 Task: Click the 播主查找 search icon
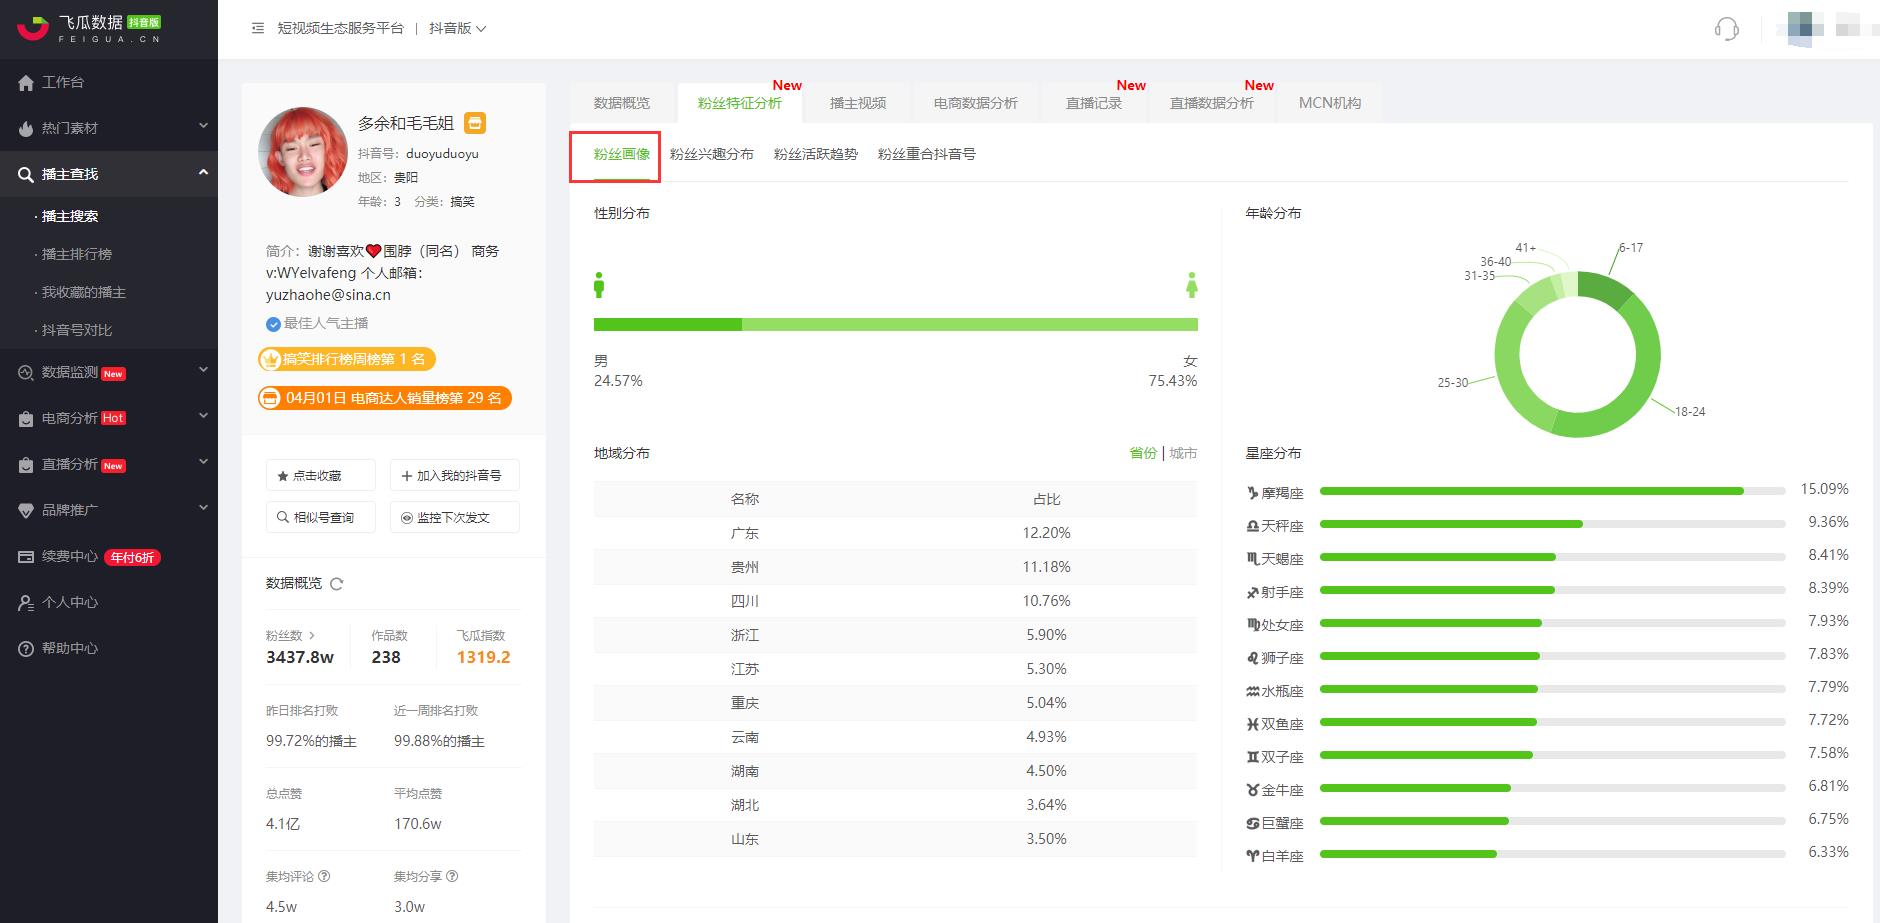[x=26, y=175]
